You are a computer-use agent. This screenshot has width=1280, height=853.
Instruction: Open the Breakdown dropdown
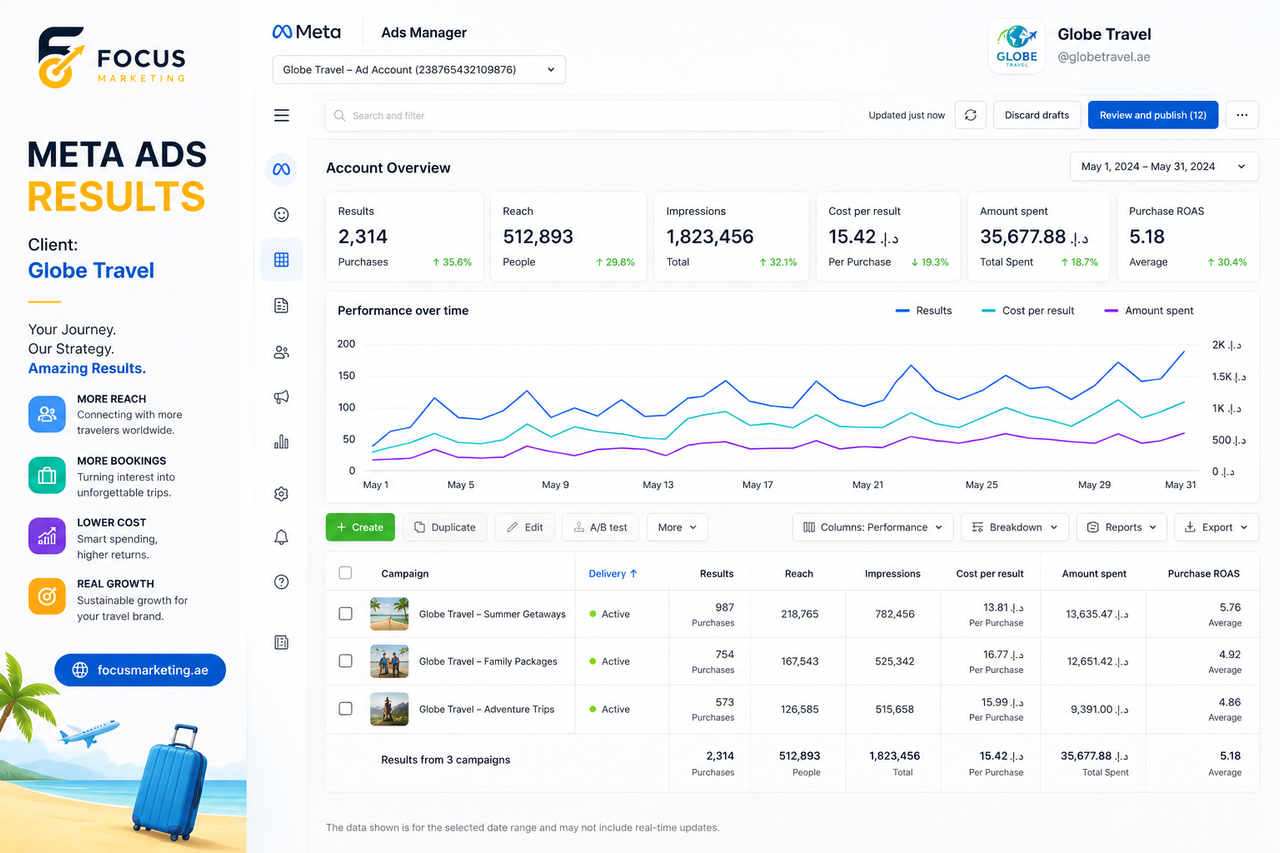point(1015,527)
